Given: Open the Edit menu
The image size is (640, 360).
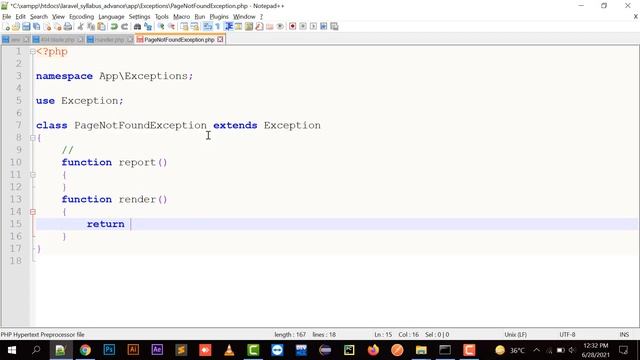Looking at the screenshot, I should coord(20,17).
